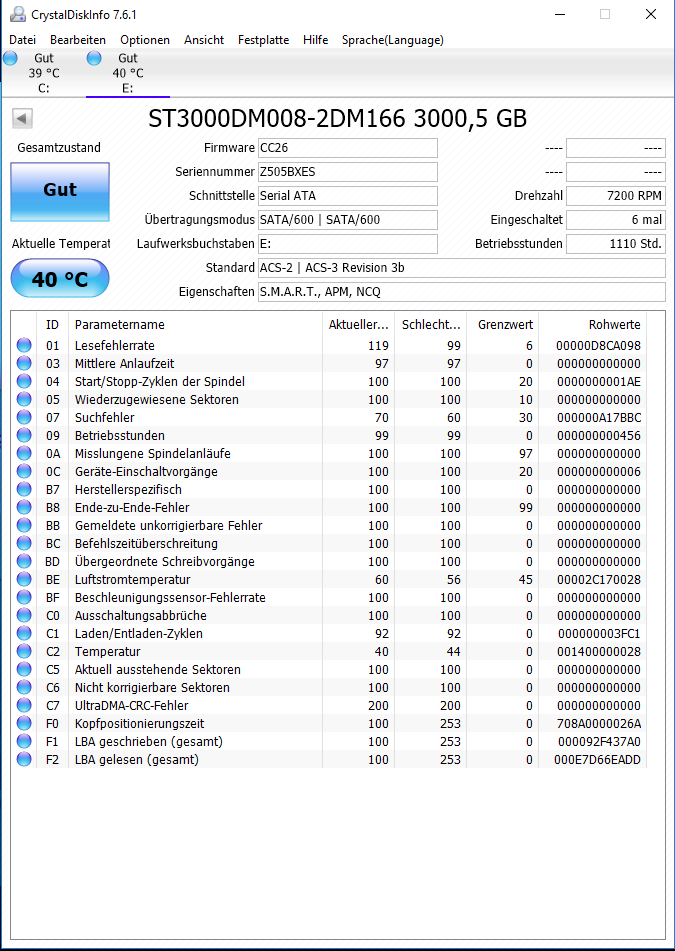Click the Aktueller... column header
Image resolution: width=675 pixels, height=951 pixels.
pyautogui.click(x=358, y=325)
